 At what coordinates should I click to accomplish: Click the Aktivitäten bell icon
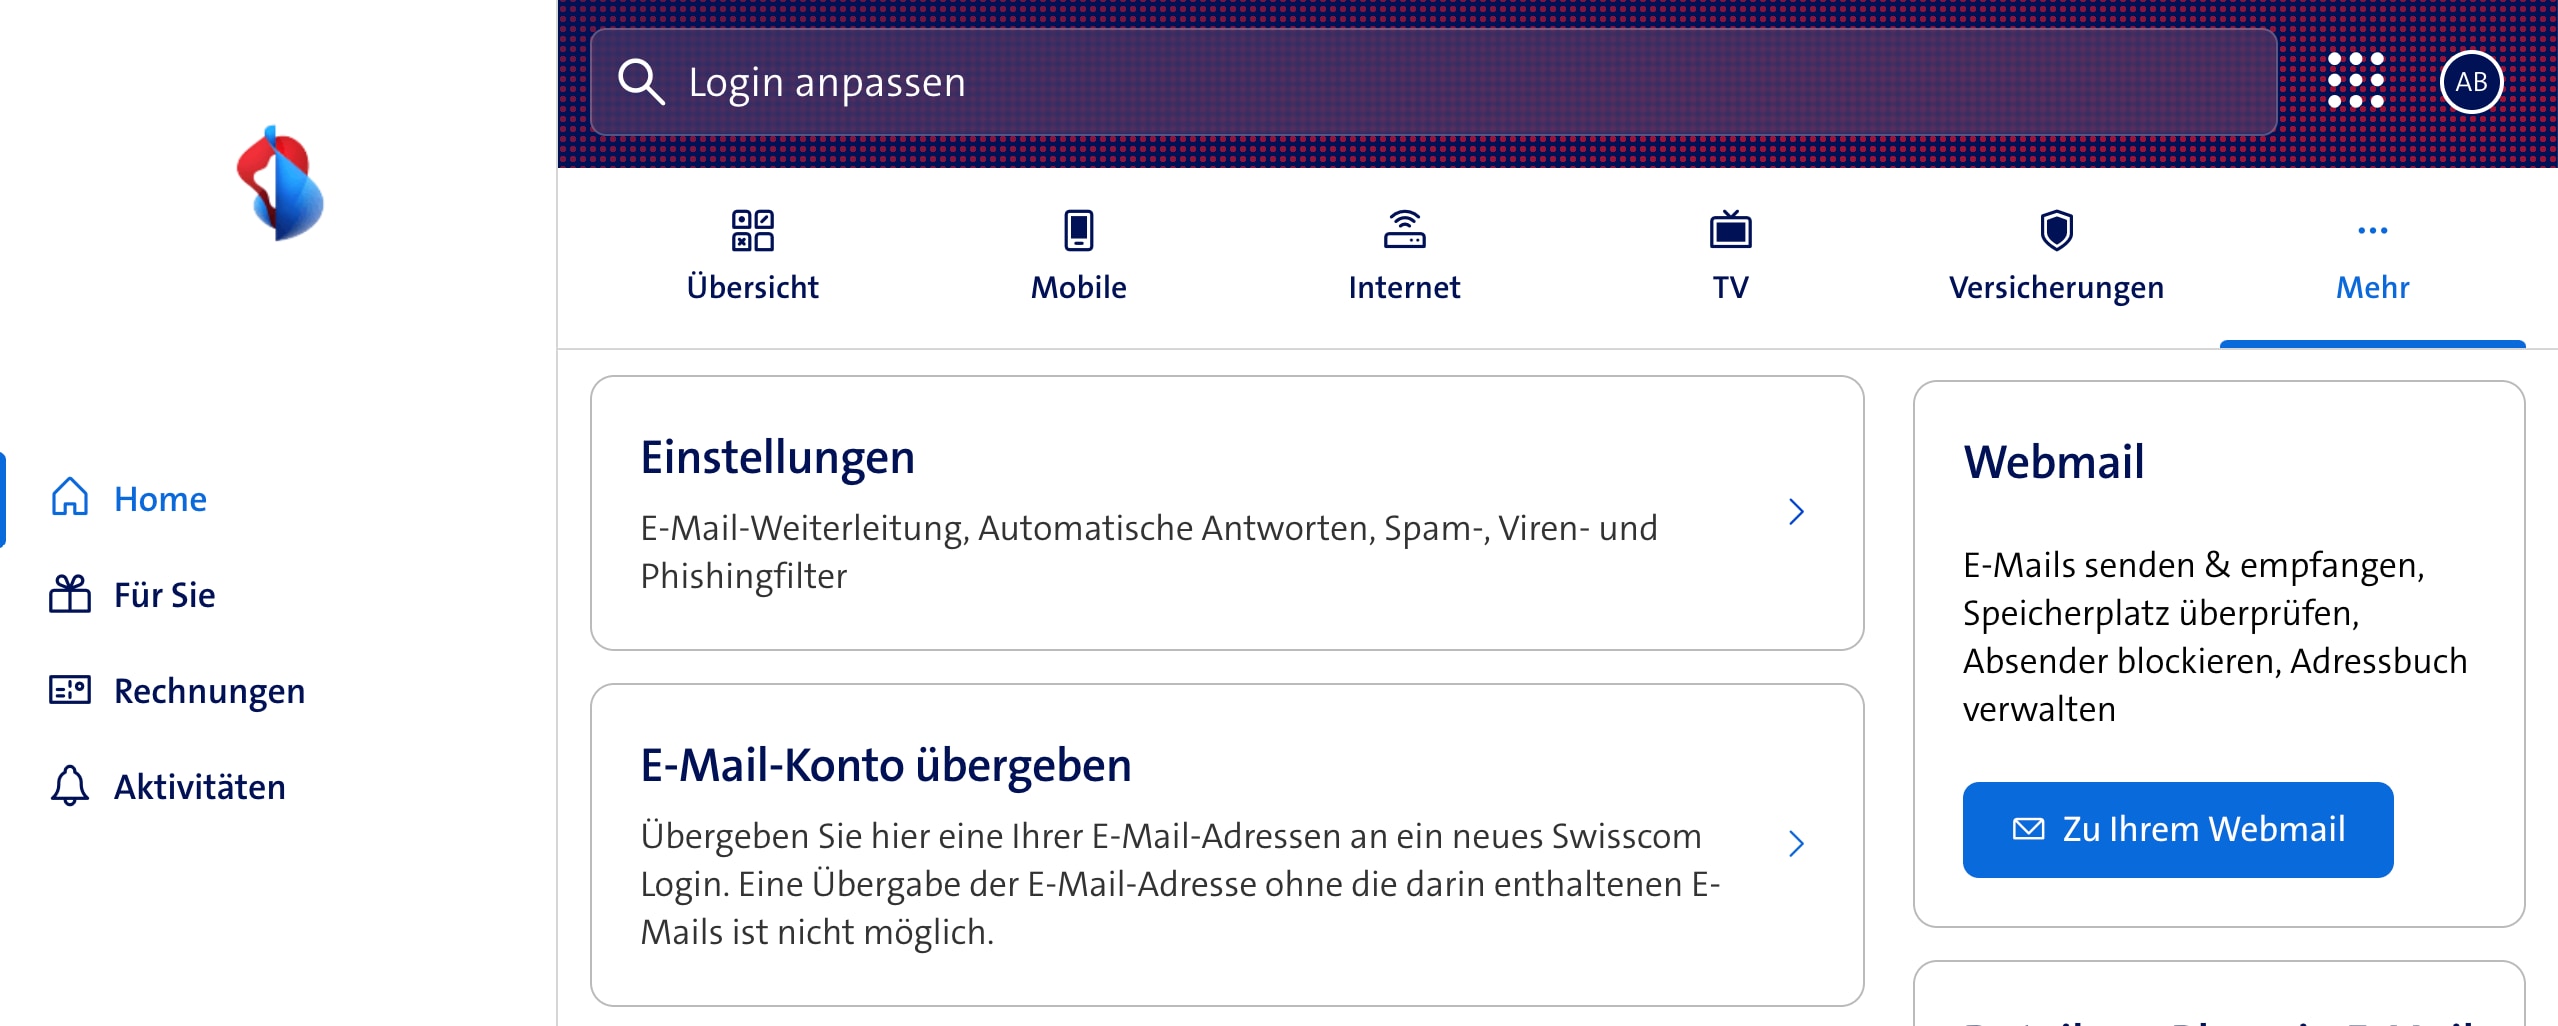[x=70, y=786]
